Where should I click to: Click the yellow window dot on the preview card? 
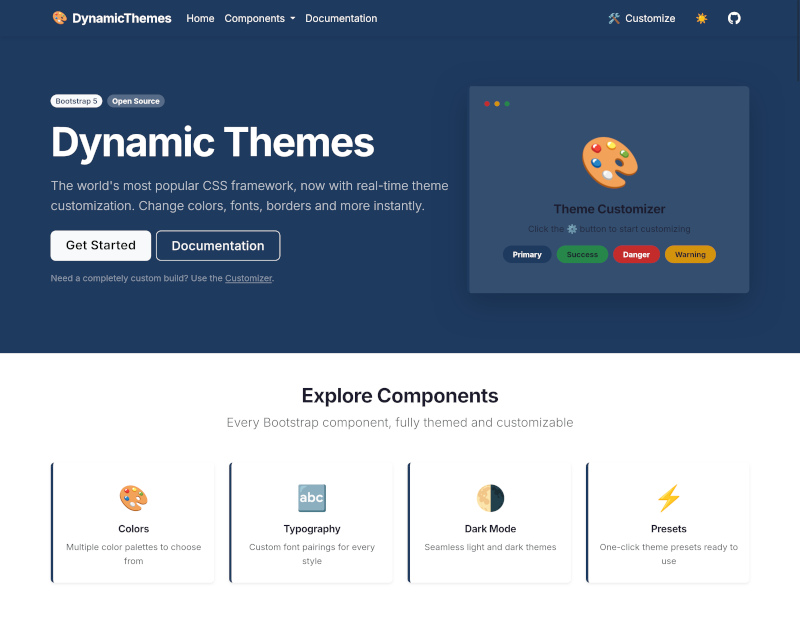497,103
